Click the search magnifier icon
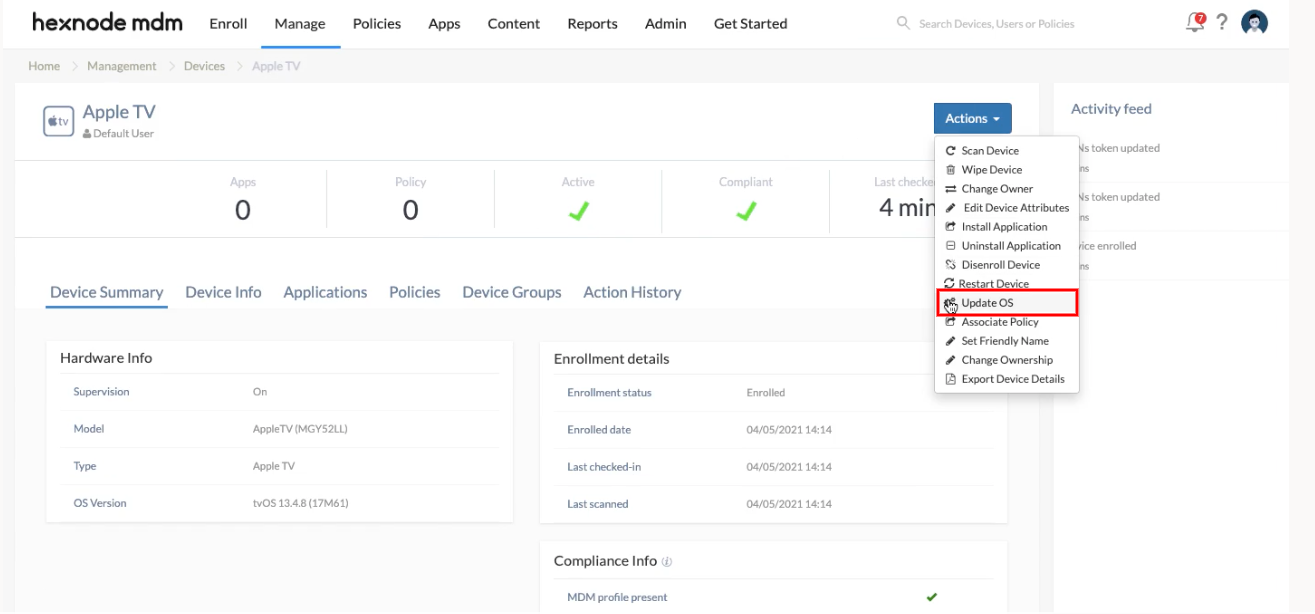The image size is (1315, 614). (903, 23)
